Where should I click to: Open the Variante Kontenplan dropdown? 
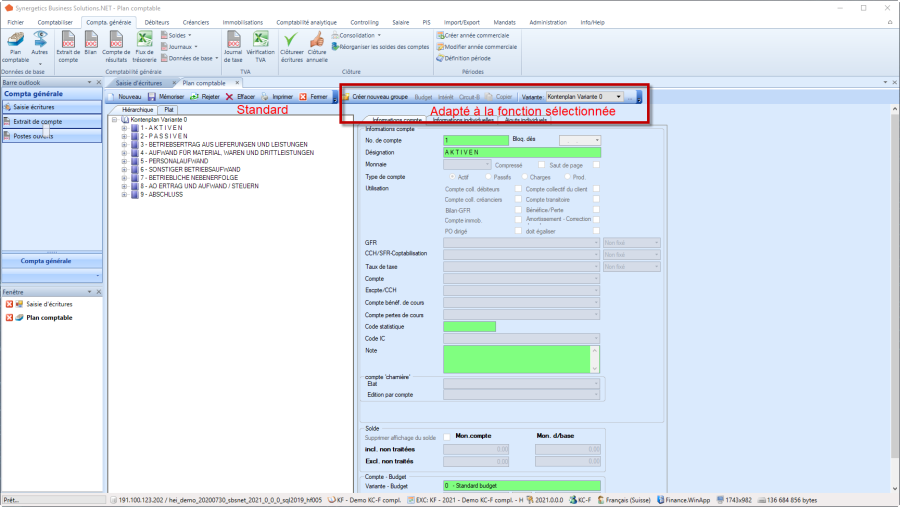(x=619, y=97)
